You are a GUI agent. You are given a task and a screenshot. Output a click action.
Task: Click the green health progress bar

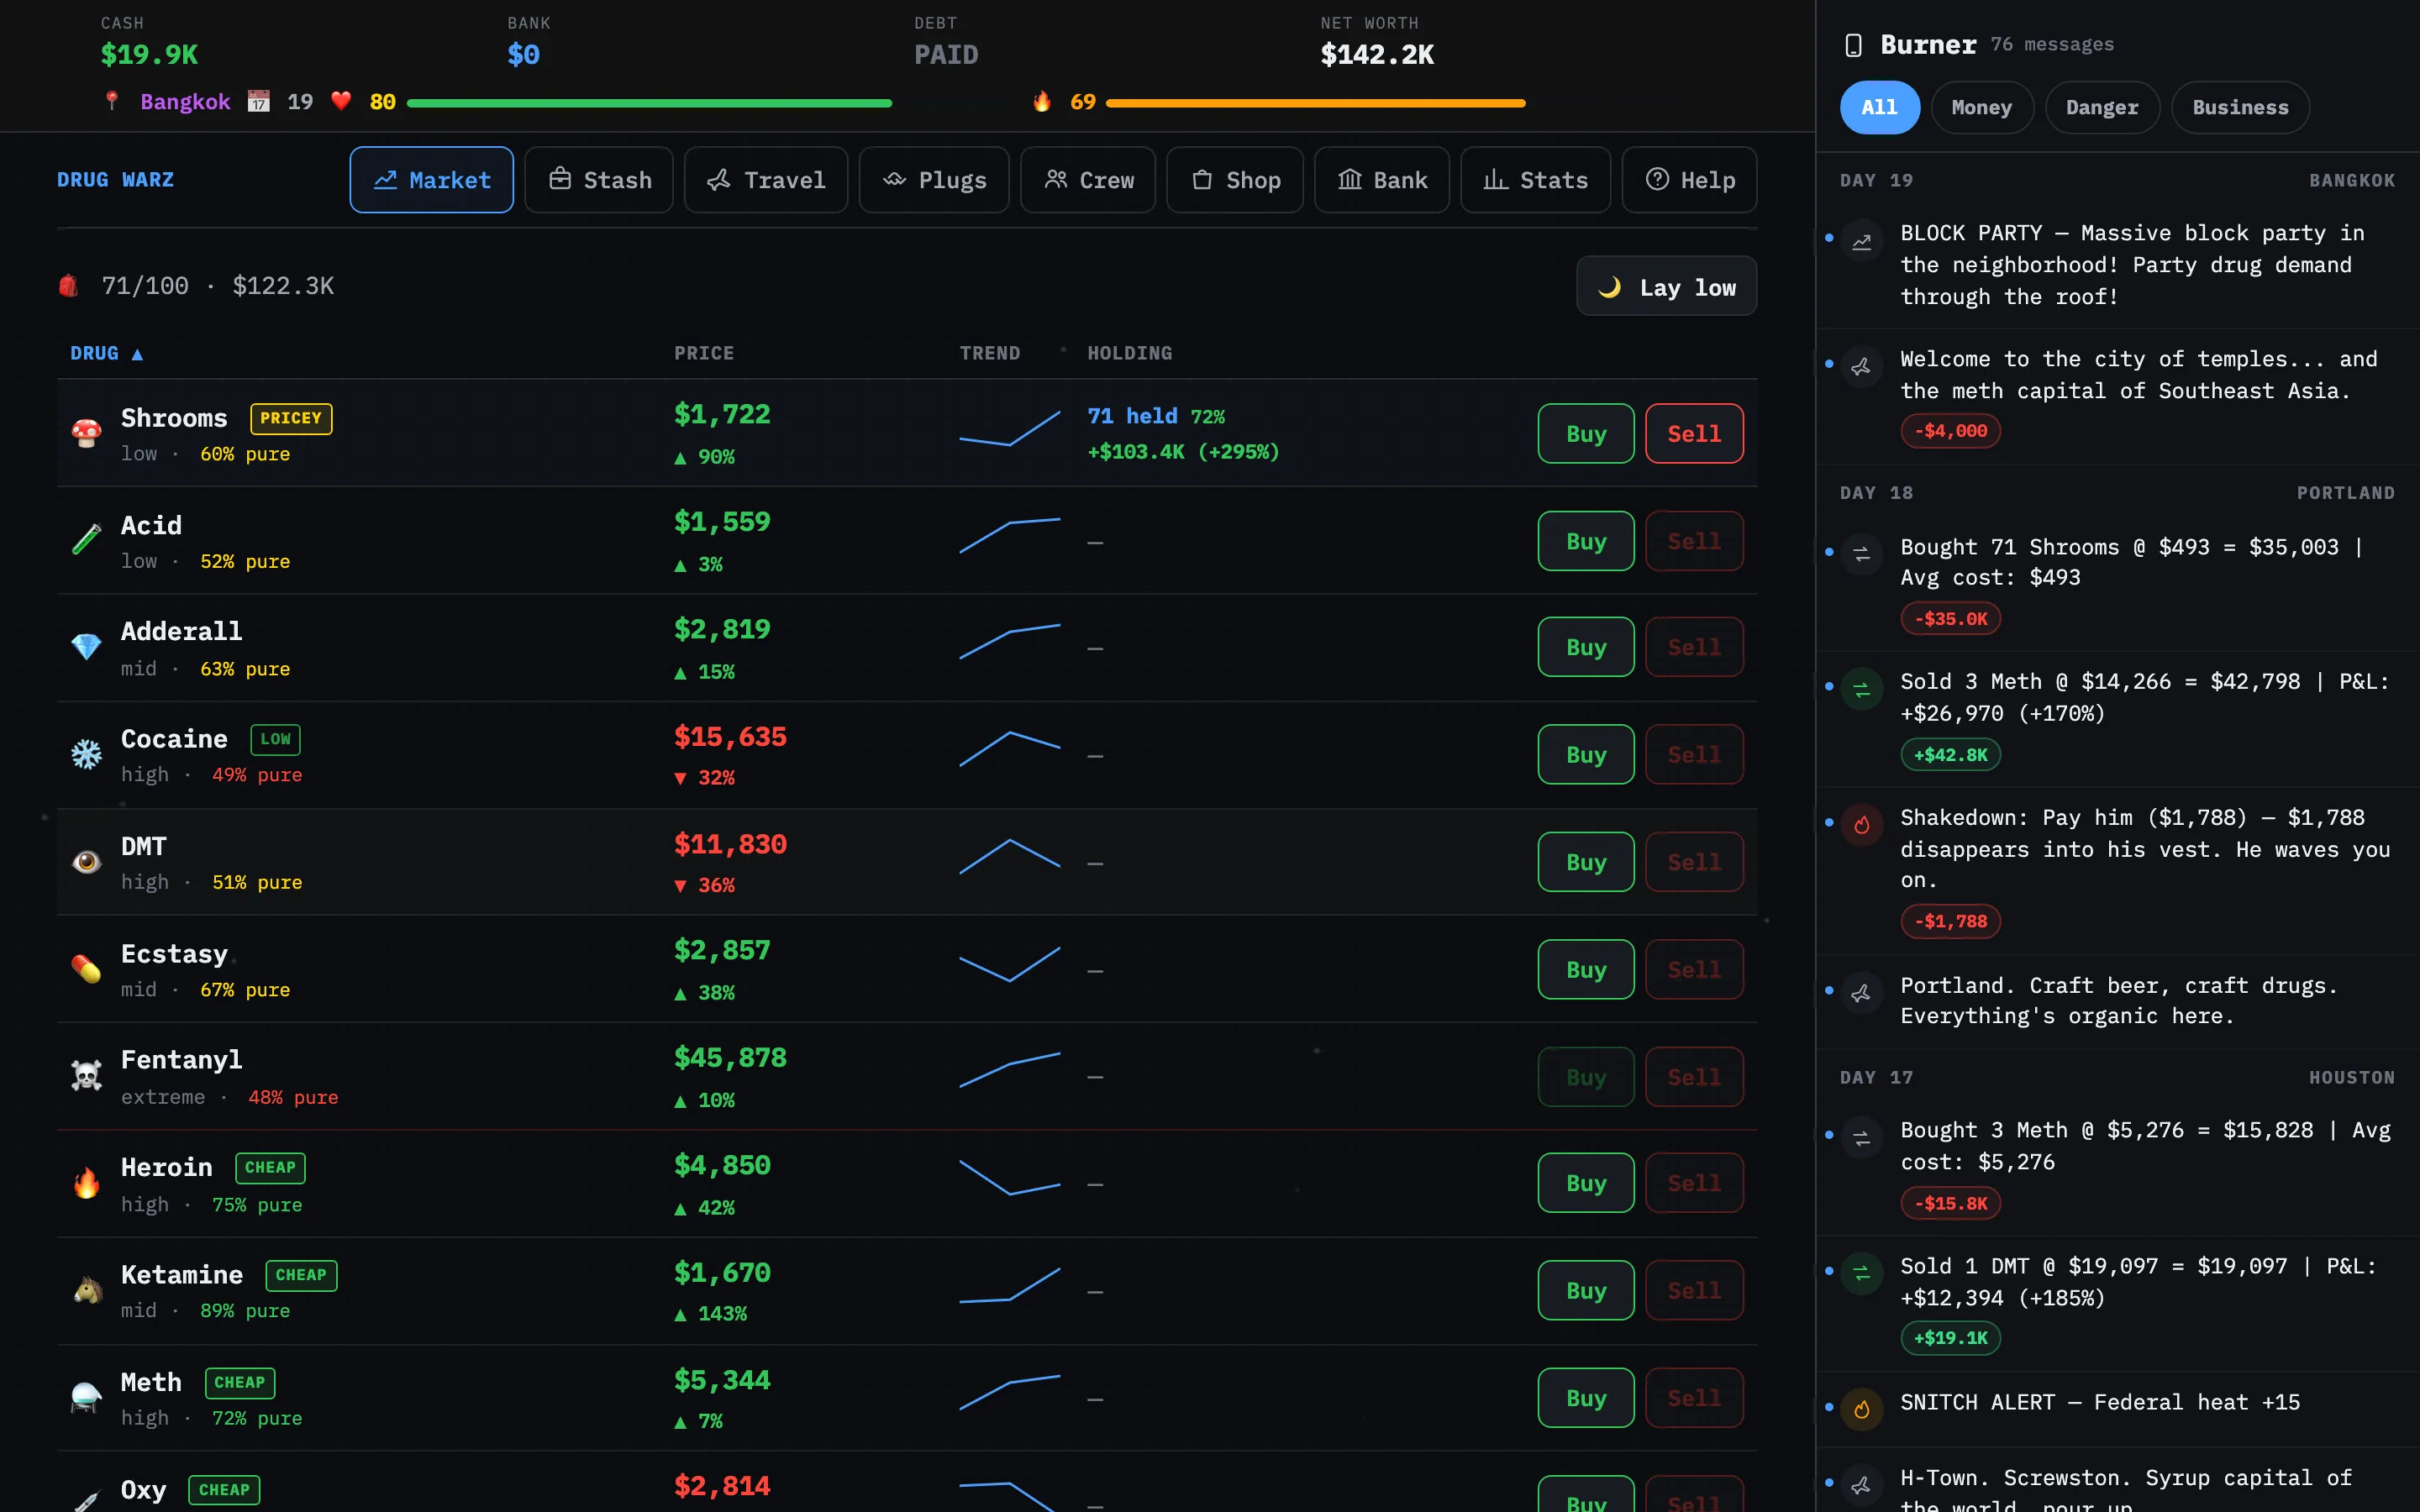coord(649,103)
